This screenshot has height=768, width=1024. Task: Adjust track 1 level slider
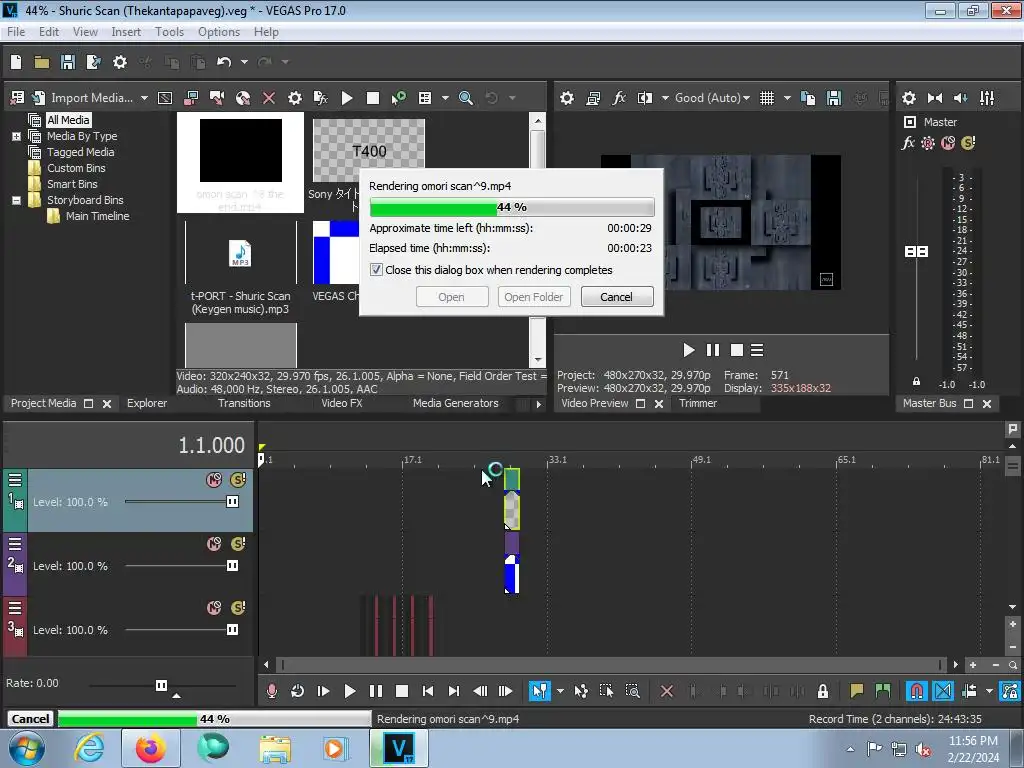(232, 502)
